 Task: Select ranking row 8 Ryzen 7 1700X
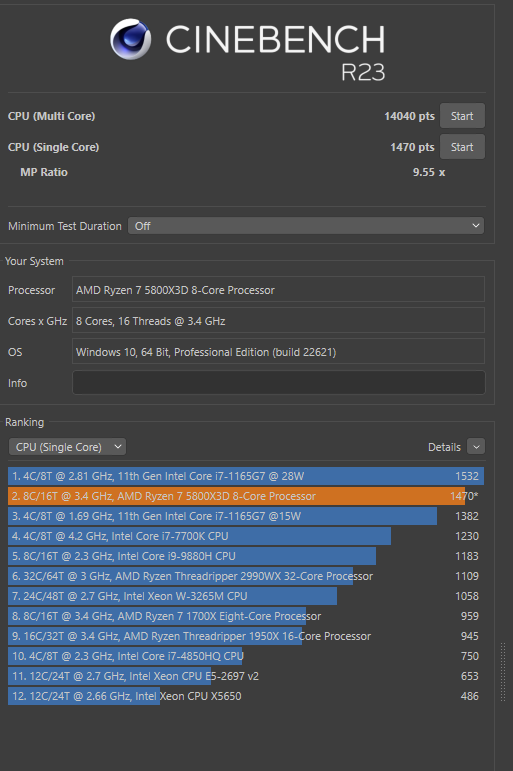(x=246, y=616)
